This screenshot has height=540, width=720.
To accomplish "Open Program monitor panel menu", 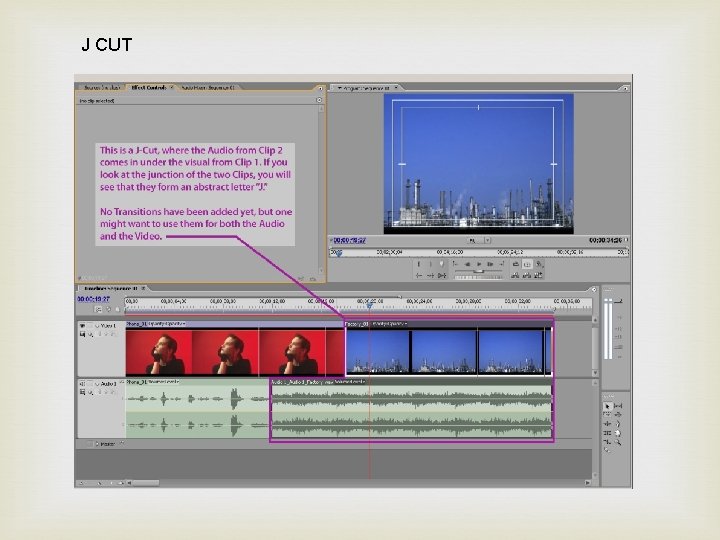I will tap(624, 88).
